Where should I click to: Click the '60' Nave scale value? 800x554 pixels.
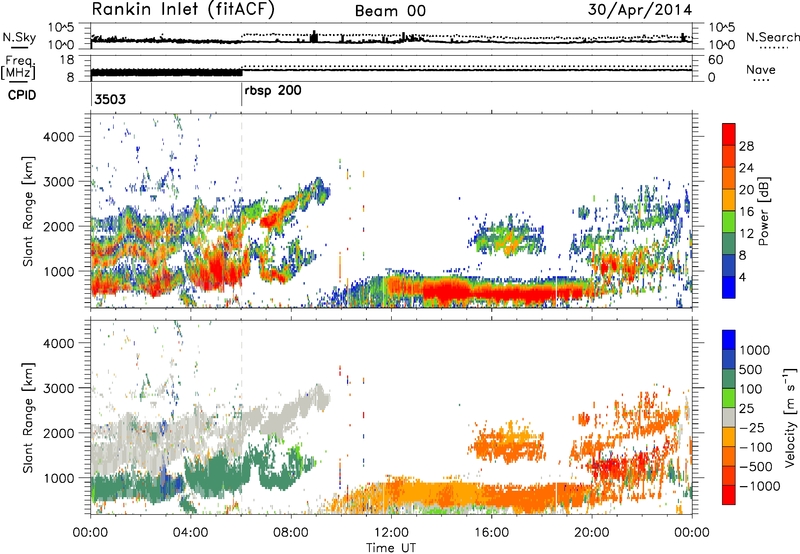[716, 60]
